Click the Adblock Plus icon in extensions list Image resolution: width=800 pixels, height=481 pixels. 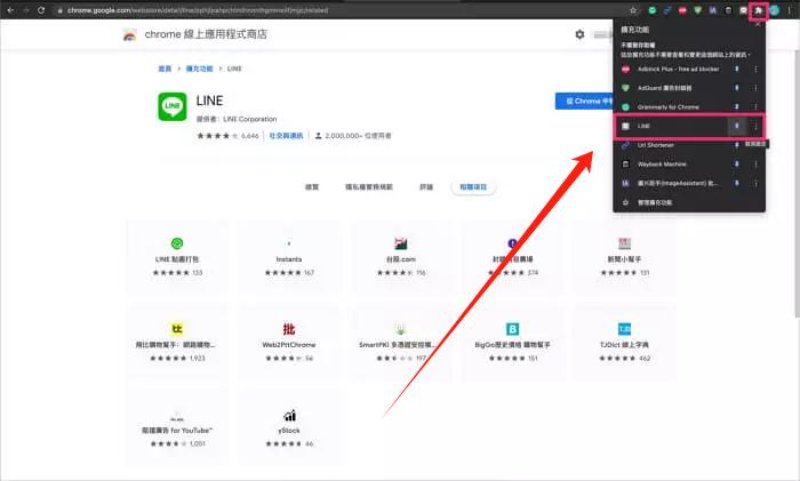click(625, 70)
